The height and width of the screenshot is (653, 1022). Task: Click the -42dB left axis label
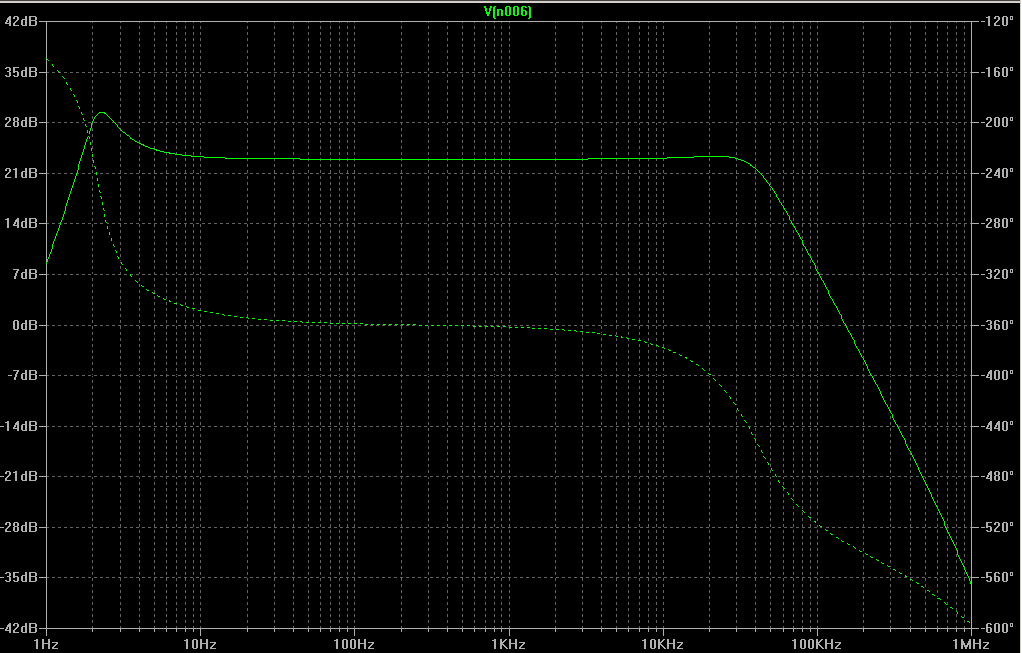pyautogui.click(x=20, y=628)
